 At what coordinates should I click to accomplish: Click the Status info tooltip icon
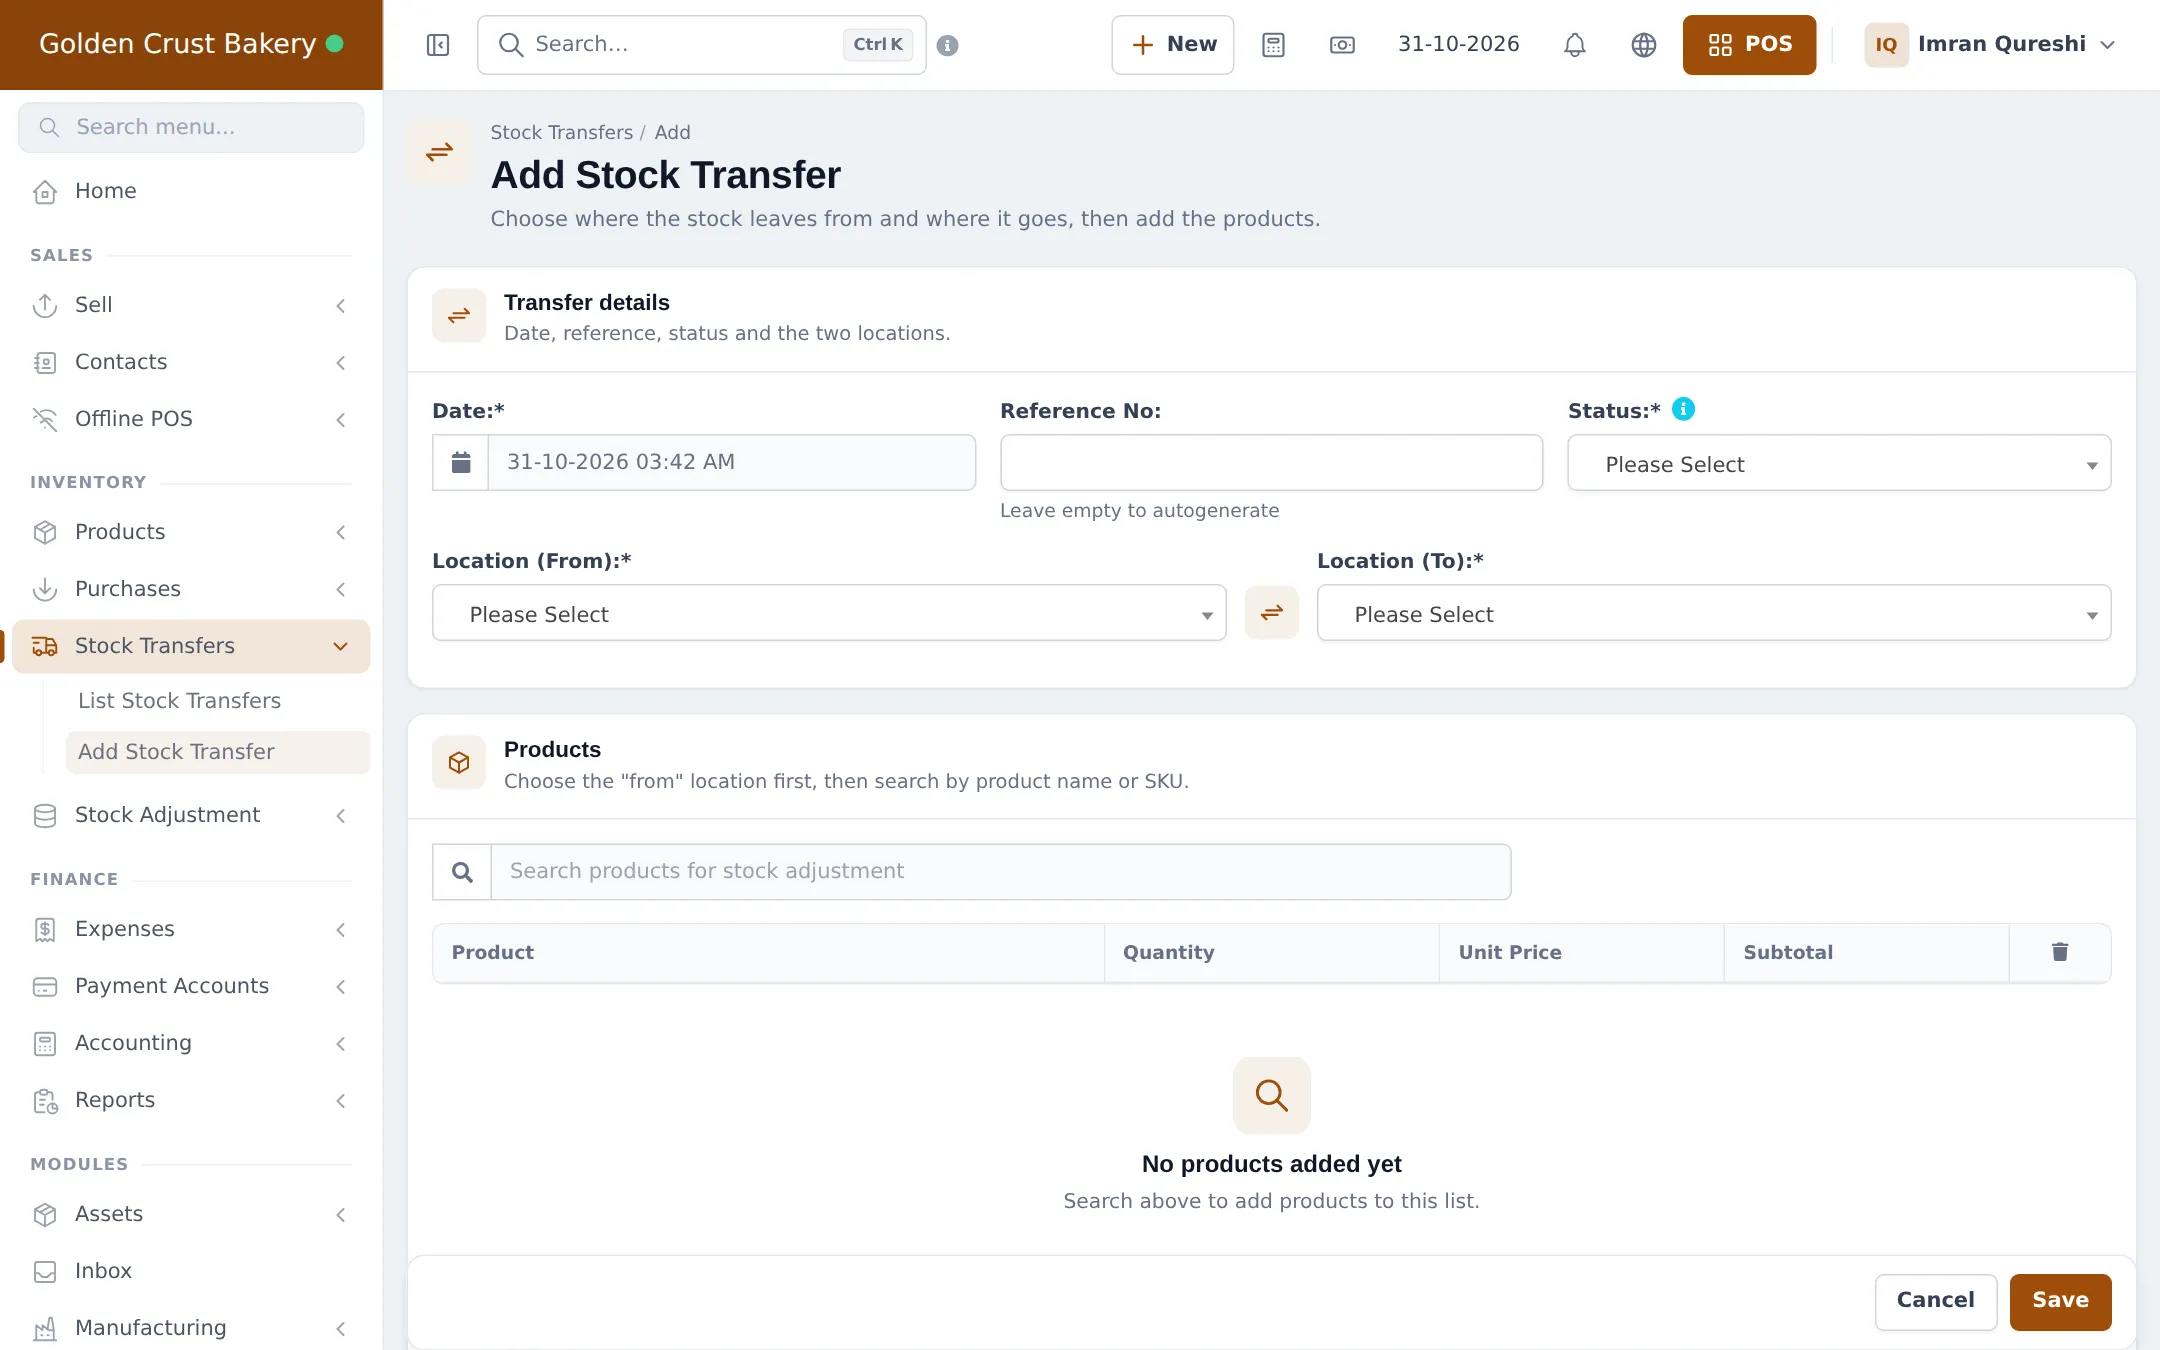pyautogui.click(x=1684, y=409)
